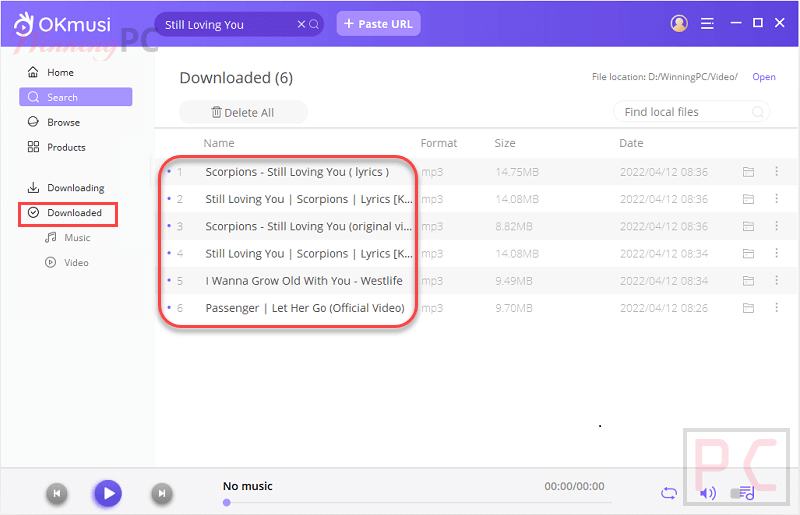Open more options for the Westlife track
The width and height of the screenshot is (800, 515).
777,280
